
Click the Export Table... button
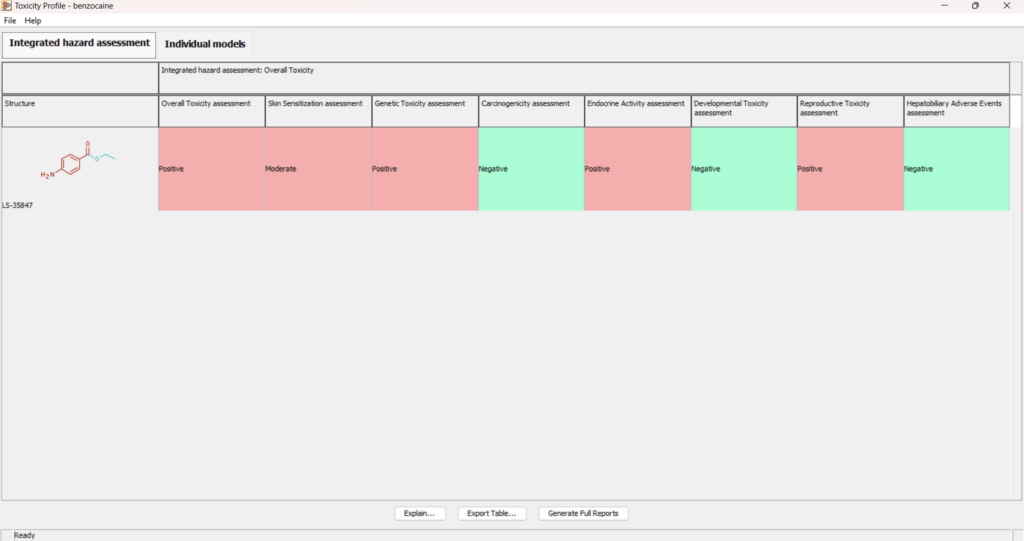[491, 513]
